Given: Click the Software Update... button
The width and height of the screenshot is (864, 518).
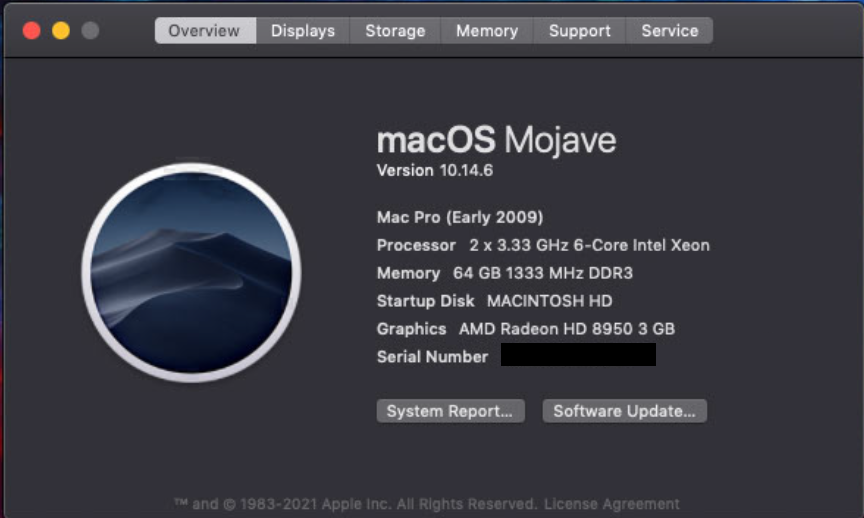Looking at the screenshot, I should (624, 411).
